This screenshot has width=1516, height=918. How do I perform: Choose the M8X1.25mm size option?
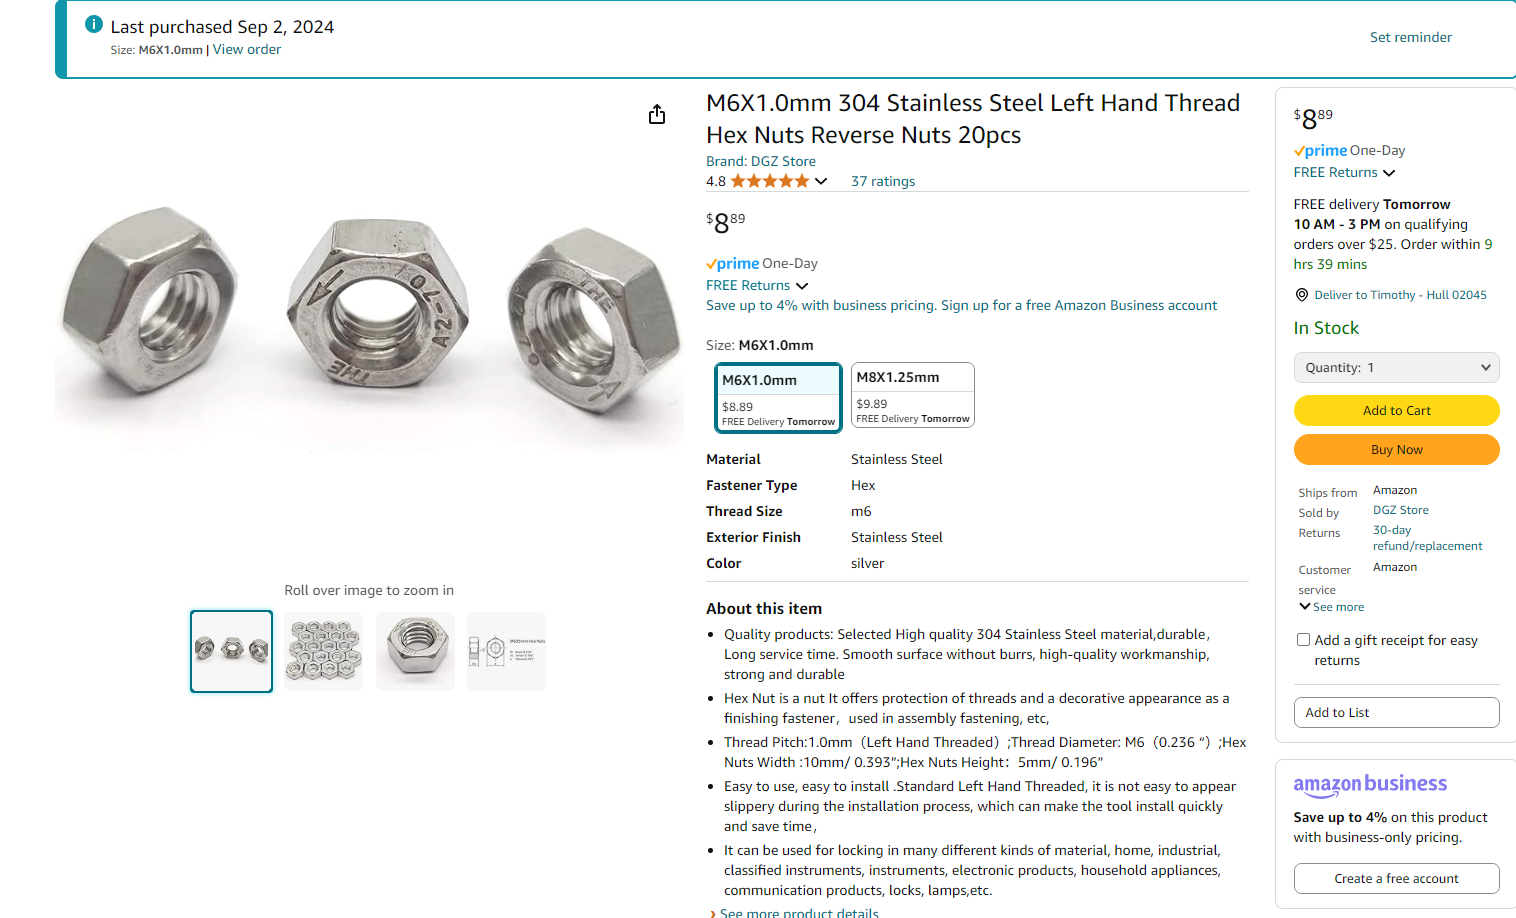[913, 395]
